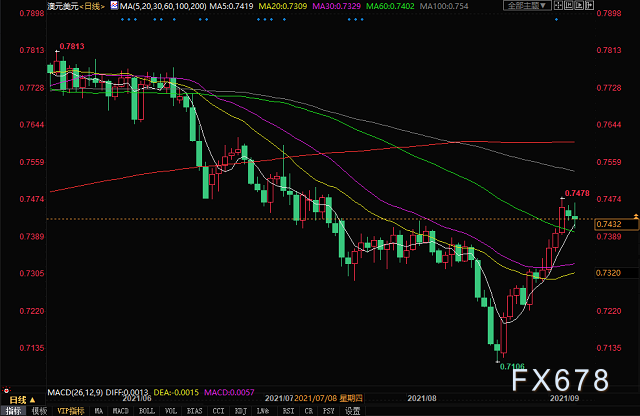Open 设置 in the bottom bar
This screenshot has width=640, height=416.
point(351,410)
